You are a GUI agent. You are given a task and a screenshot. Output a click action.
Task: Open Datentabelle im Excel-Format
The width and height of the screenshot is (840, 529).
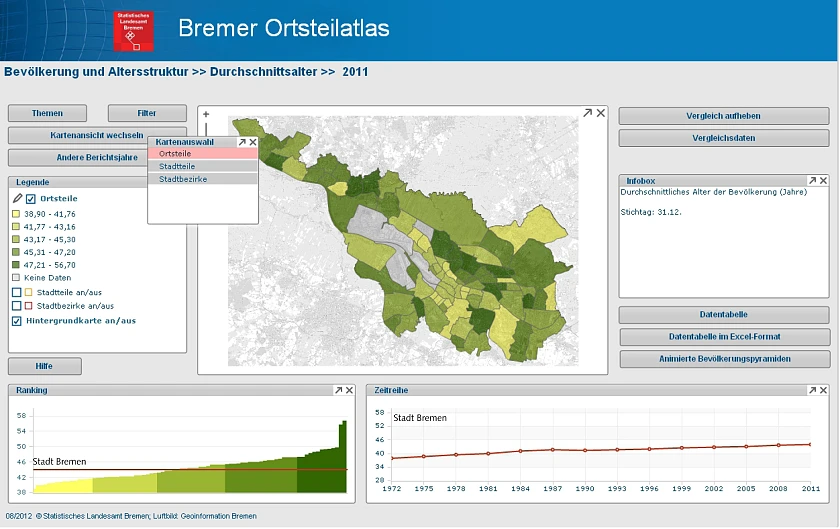click(x=724, y=337)
